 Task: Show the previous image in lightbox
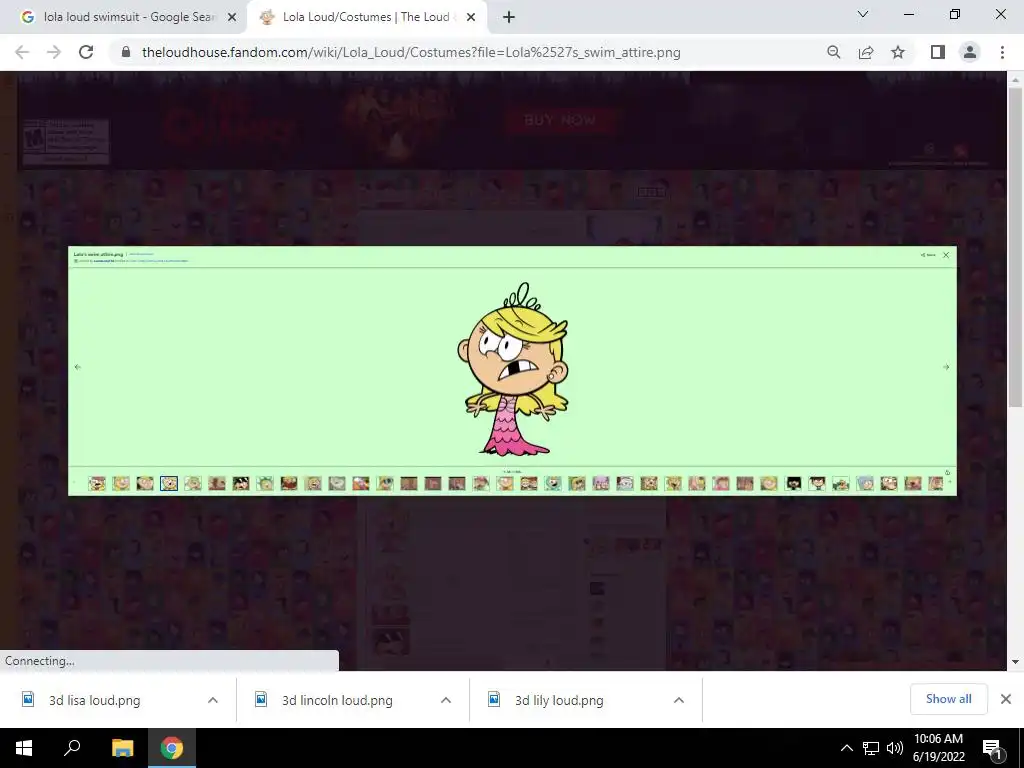tap(78, 367)
